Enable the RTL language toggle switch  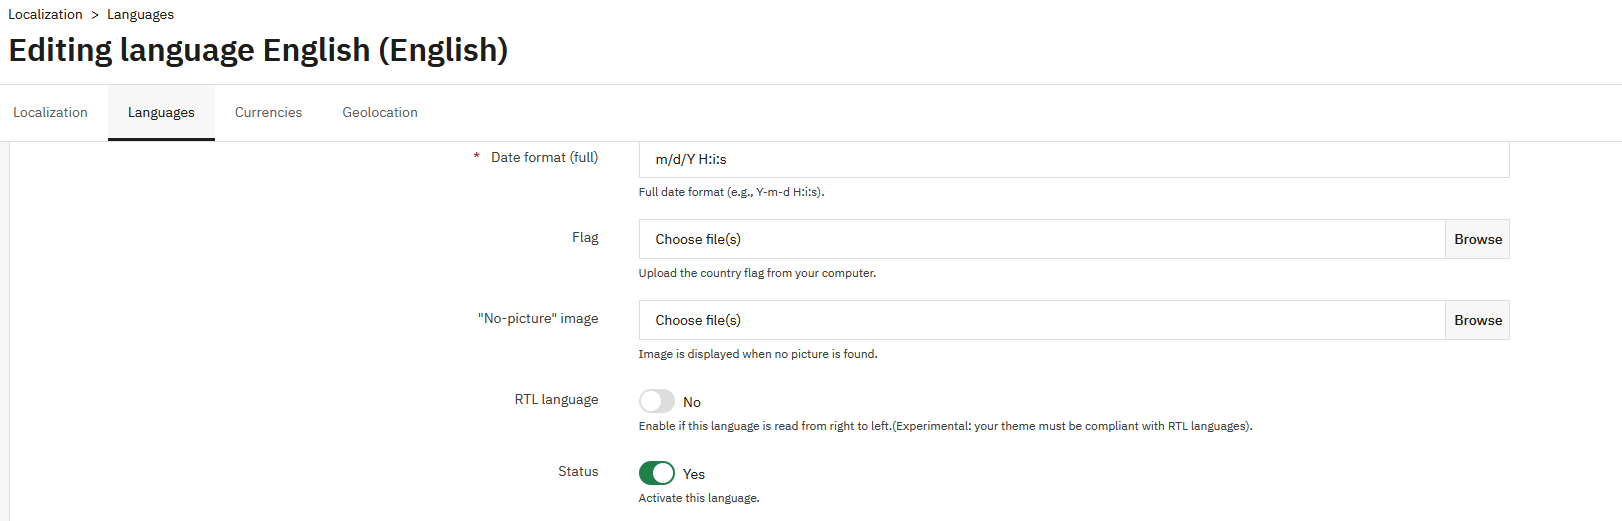point(657,401)
